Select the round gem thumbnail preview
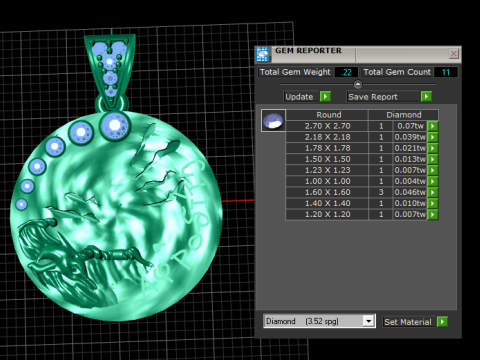The image size is (480, 360). click(273, 121)
